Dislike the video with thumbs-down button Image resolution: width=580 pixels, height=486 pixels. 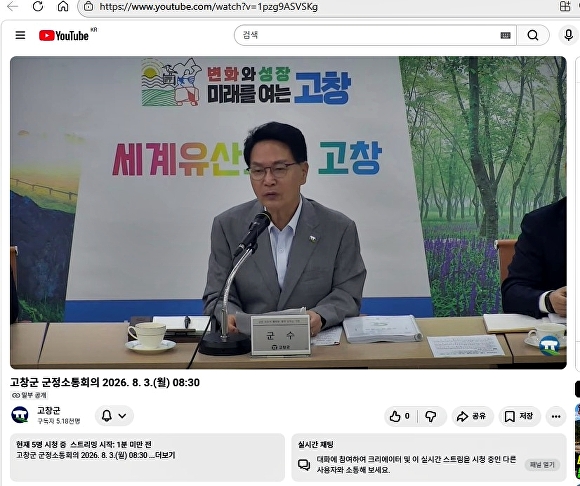(431, 416)
